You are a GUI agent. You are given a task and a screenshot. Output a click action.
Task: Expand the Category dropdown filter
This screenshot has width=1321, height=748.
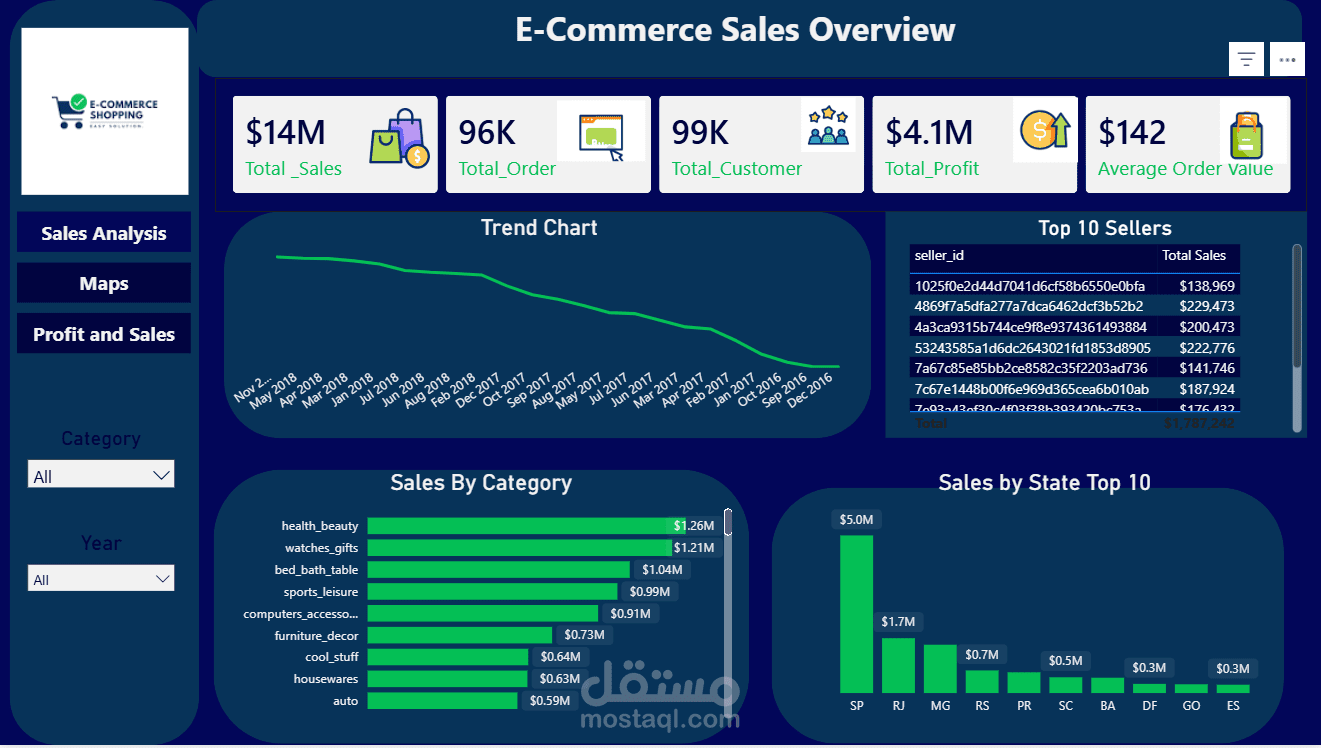(x=101, y=475)
